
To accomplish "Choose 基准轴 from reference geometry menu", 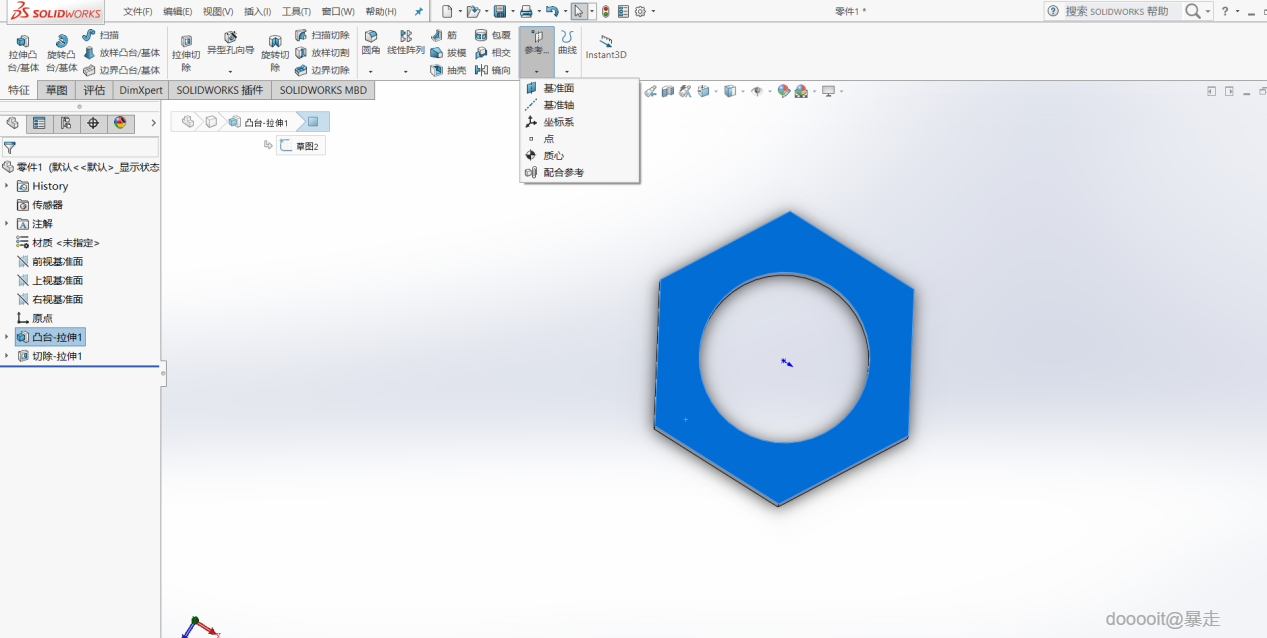I will pyautogui.click(x=580, y=105).
